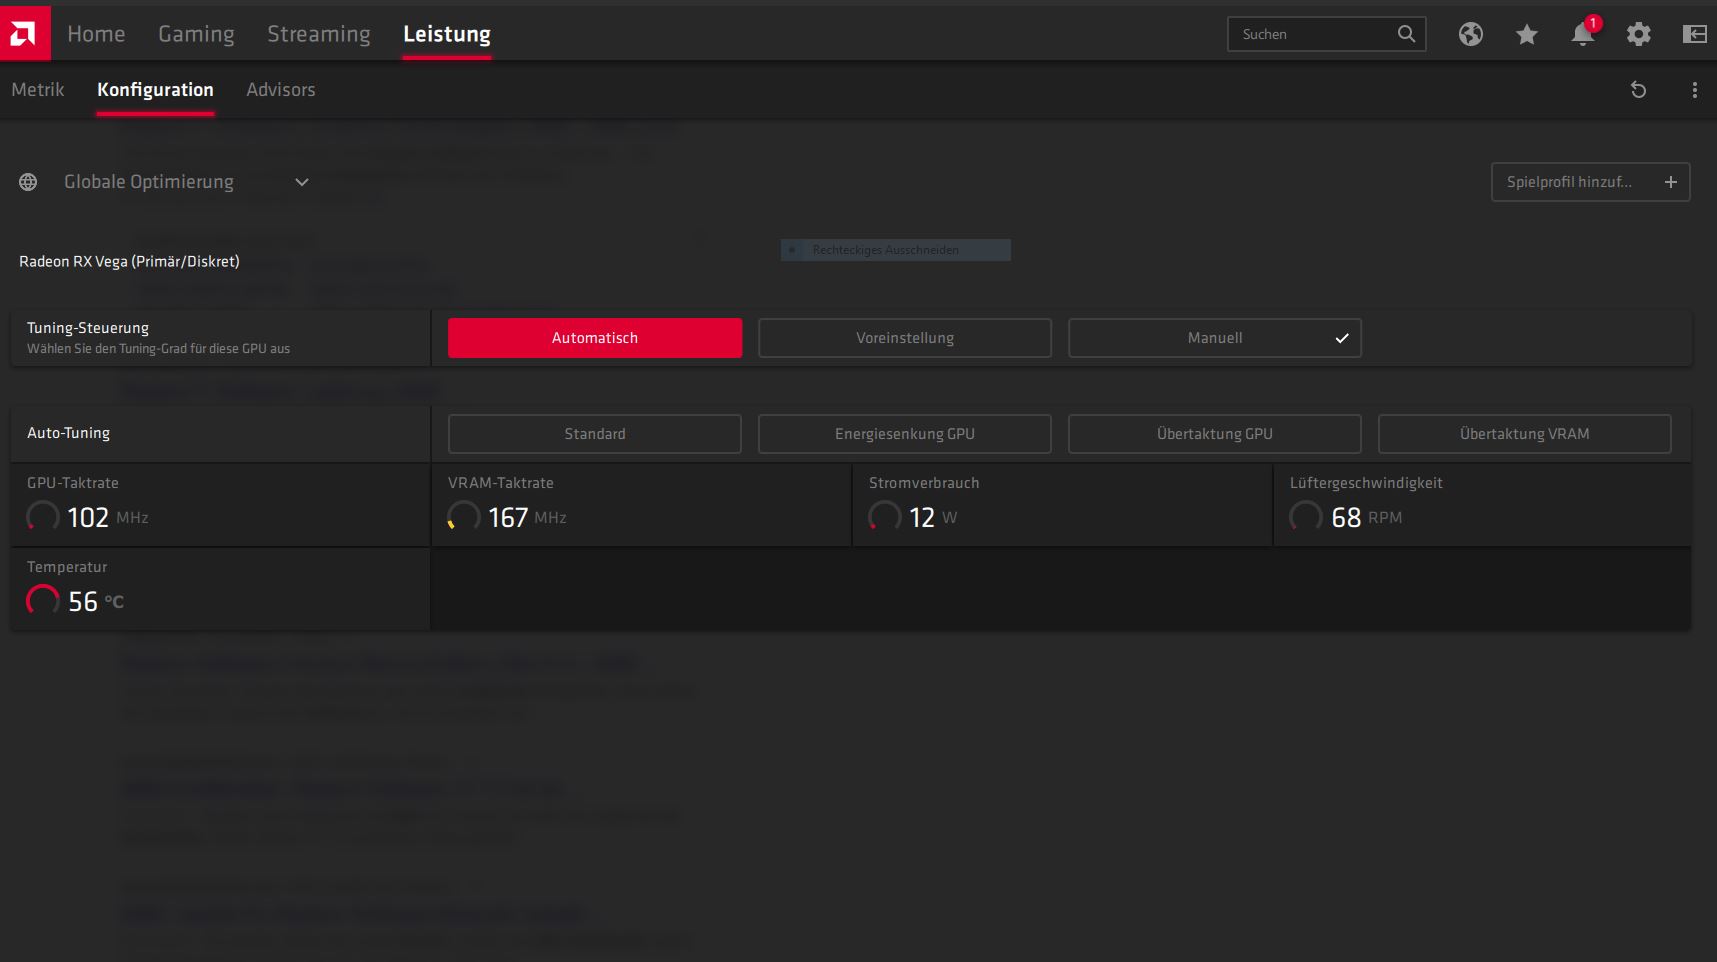Open the Advisors sub-tab
The height and width of the screenshot is (962, 1717).
click(281, 90)
